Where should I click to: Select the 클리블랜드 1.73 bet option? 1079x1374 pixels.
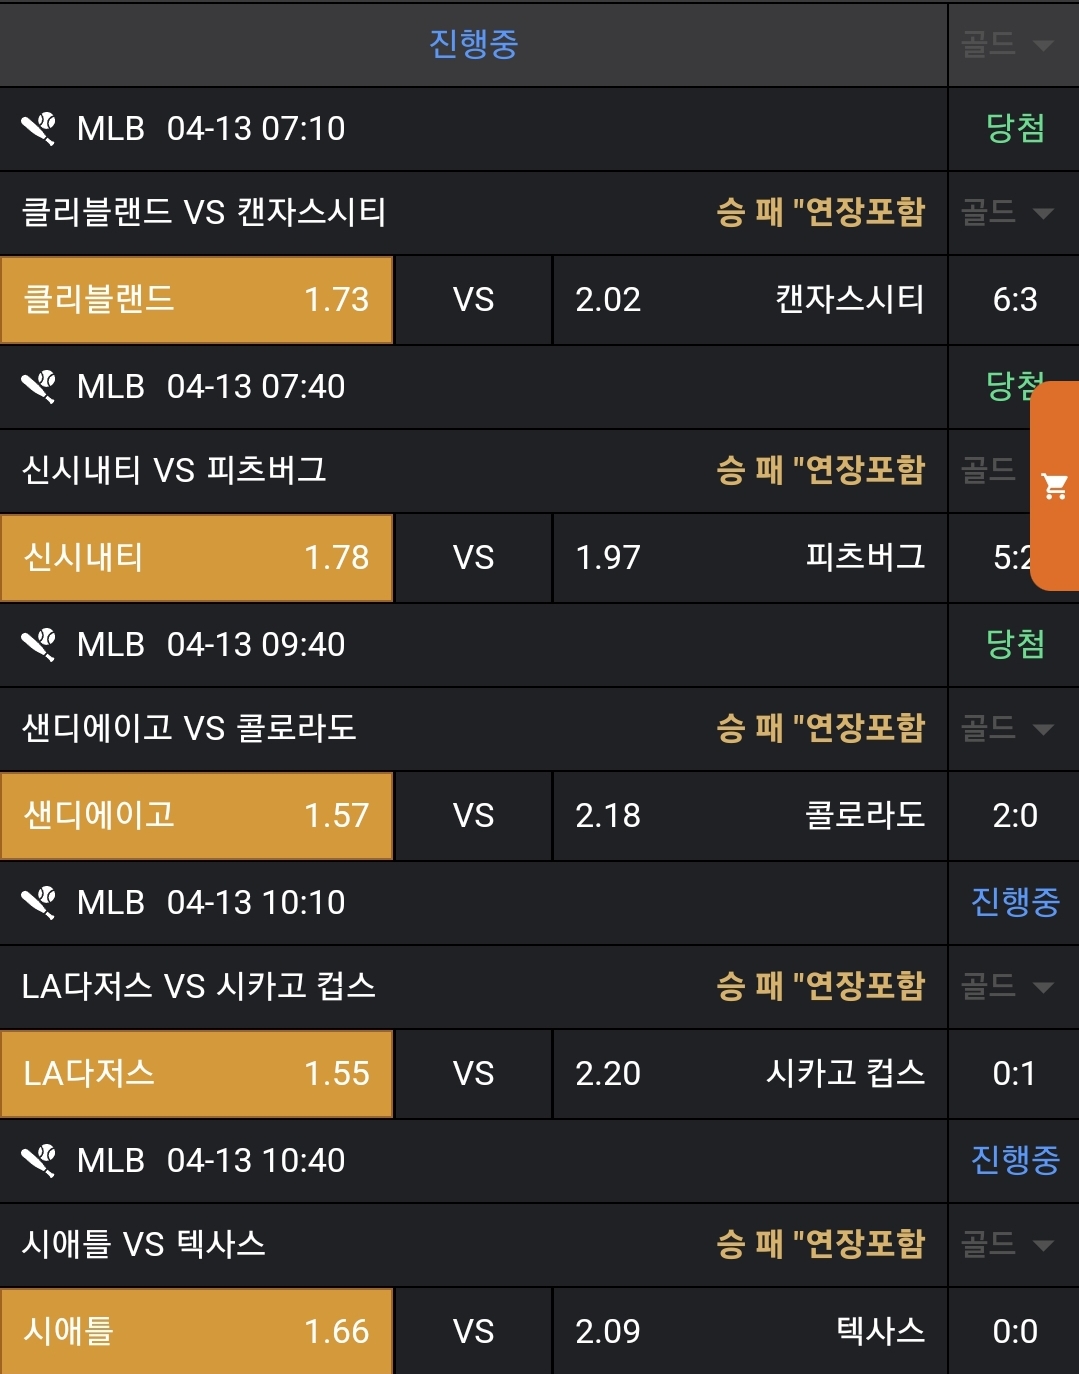197,300
